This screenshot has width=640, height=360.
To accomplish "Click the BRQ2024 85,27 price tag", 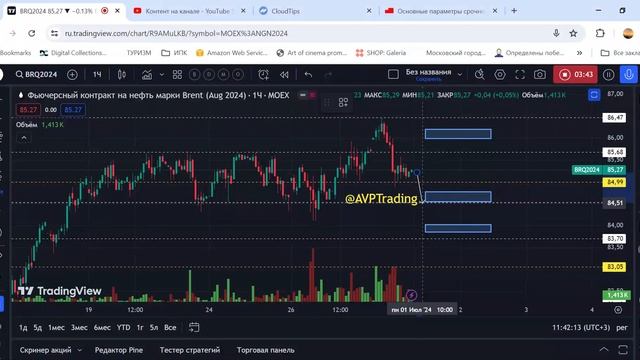I will tap(599, 170).
